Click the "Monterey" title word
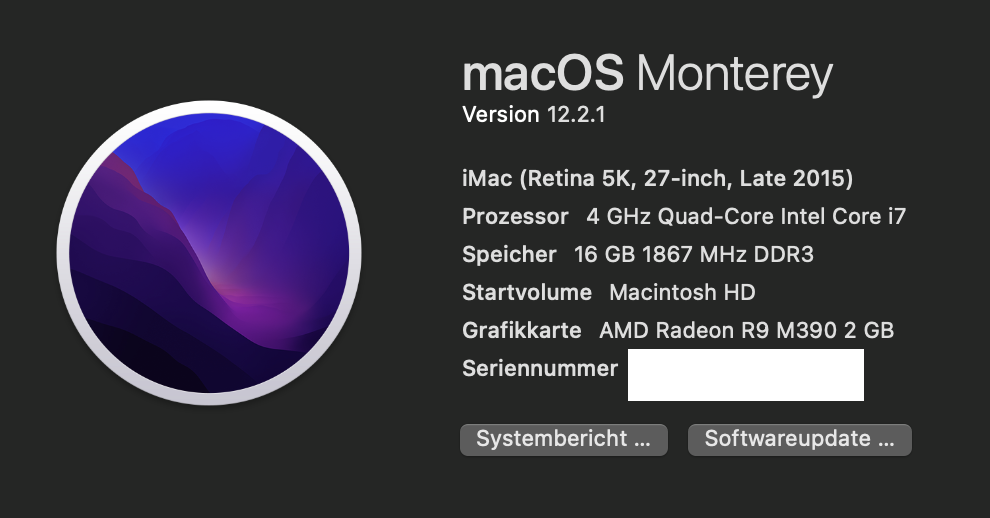The height and width of the screenshot is (518, 990). click(734, 75)
